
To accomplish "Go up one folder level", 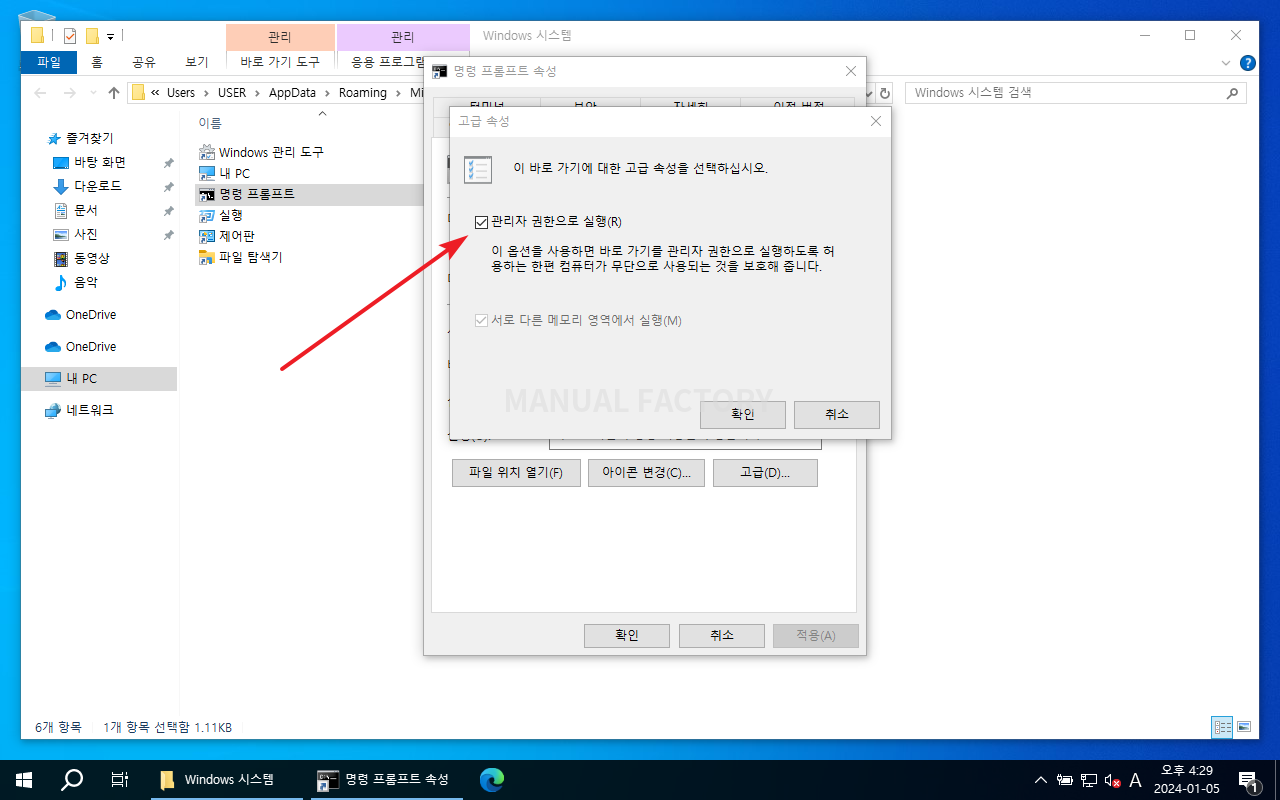I will (113, 93).
